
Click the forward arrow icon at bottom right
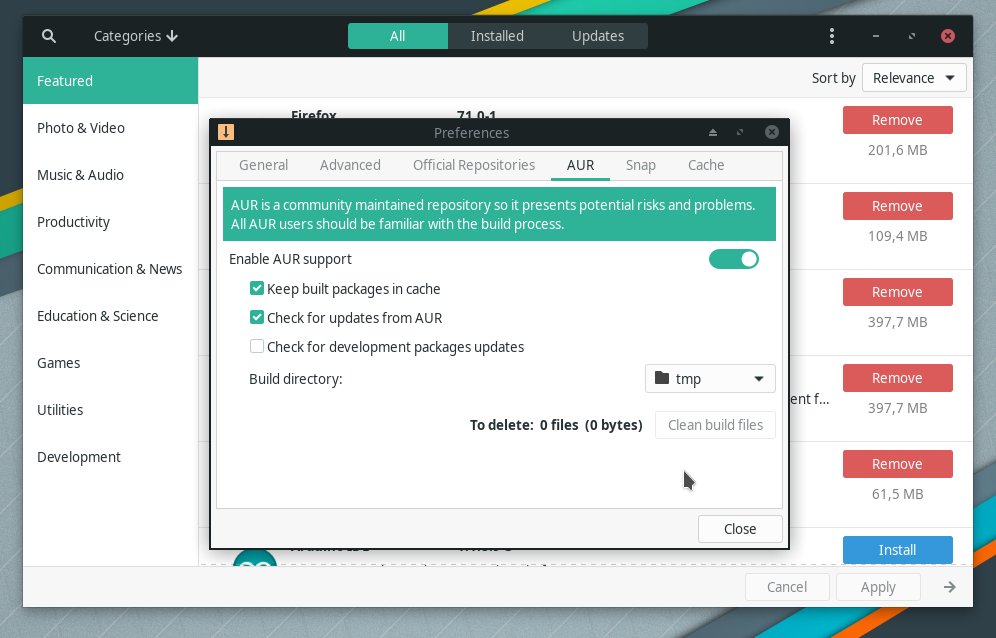[x=949, y=587]
